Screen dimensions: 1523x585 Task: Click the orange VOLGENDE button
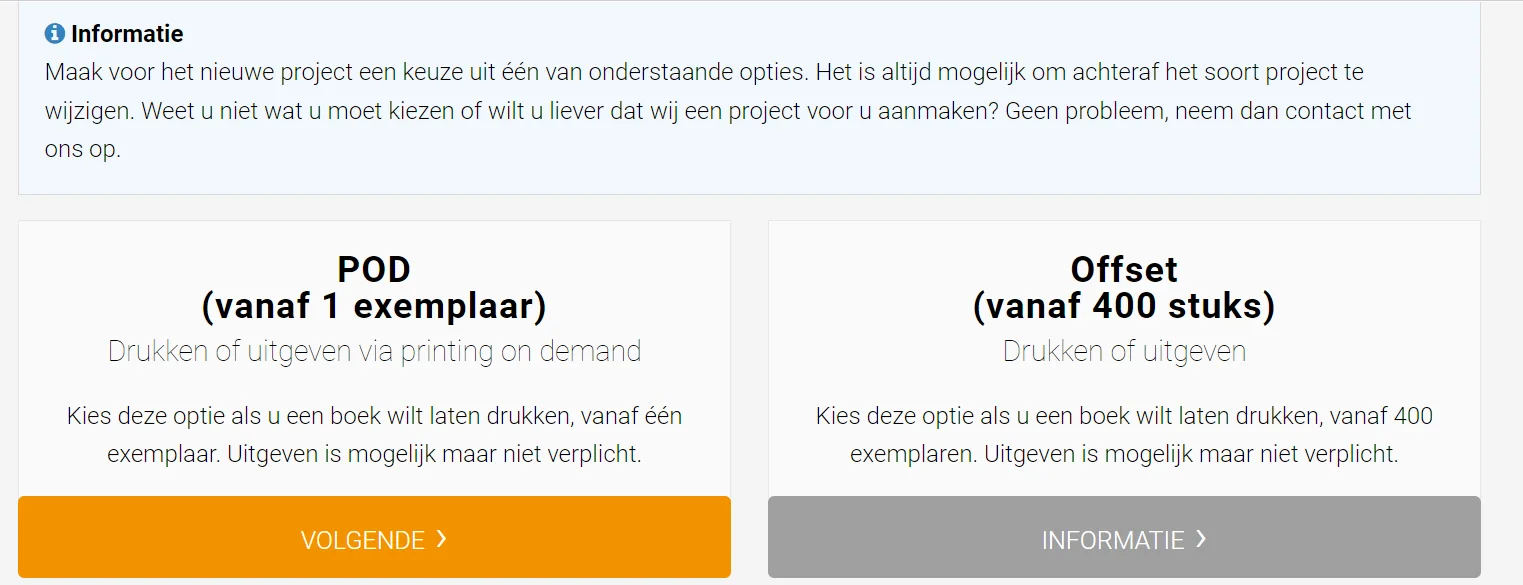(x=374, y=539)
